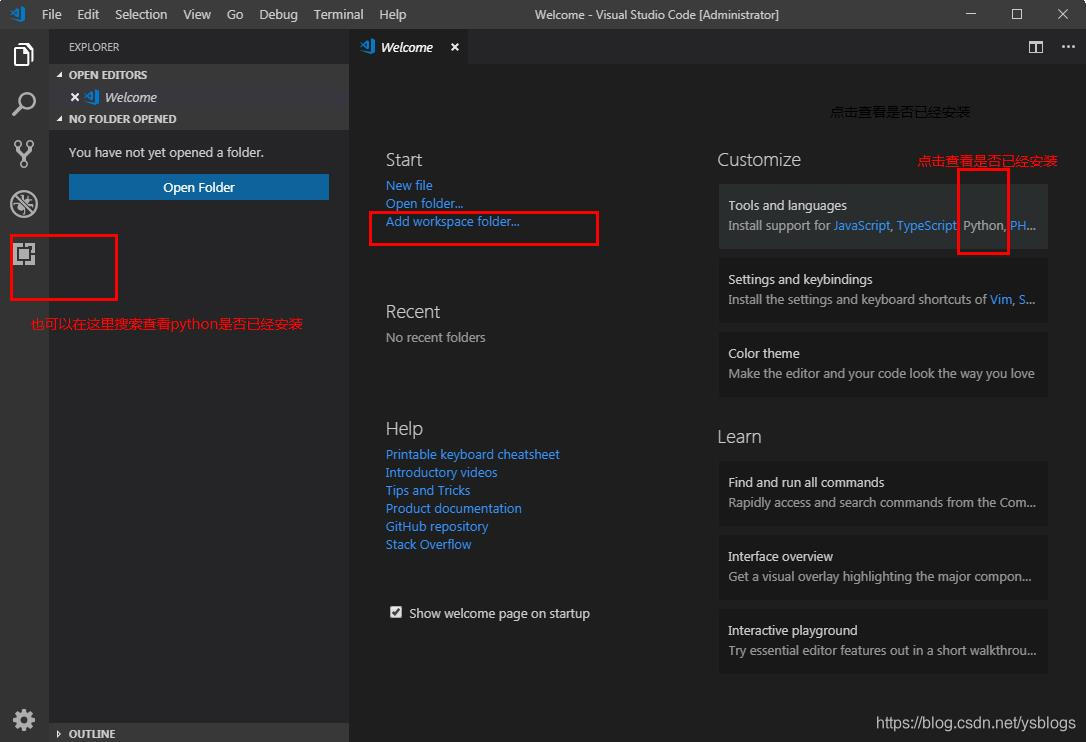This screenshot has height=742, width=1086.
Task: Open the Selection menu
Action: click(x=141, y=14)
